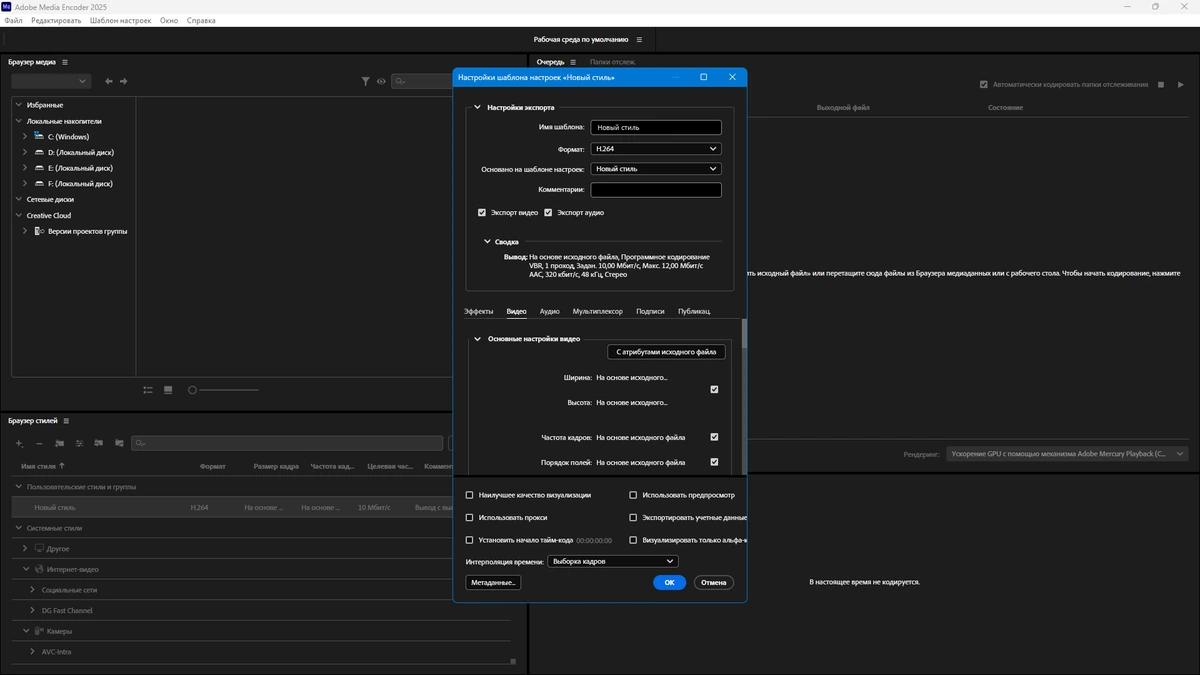This screenshot has width=1200, height=675.
Task: Open the Формат H.264 dropdown
Action: click(x=656, y=149)
